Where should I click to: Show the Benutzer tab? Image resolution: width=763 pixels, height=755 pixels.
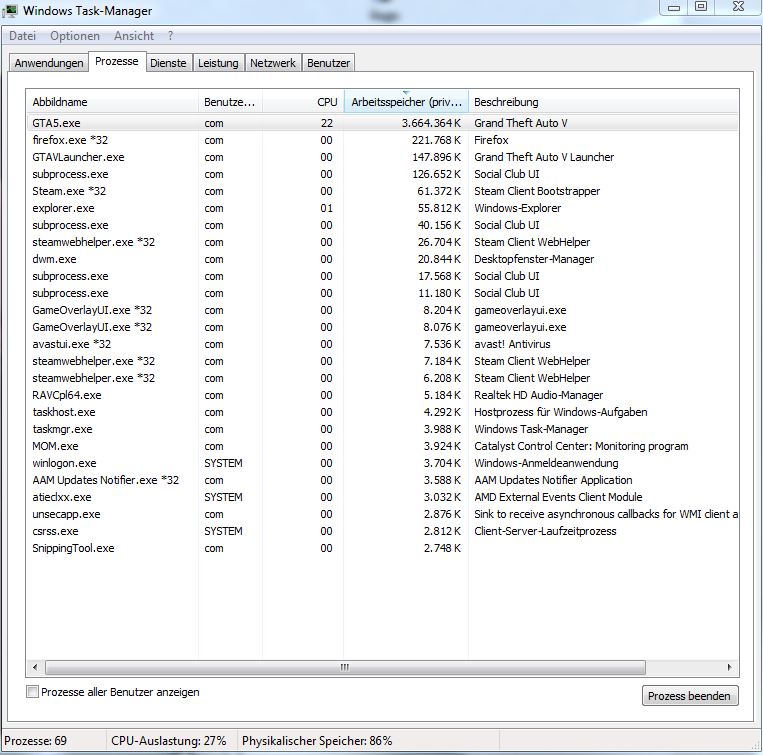click(328, 63)
